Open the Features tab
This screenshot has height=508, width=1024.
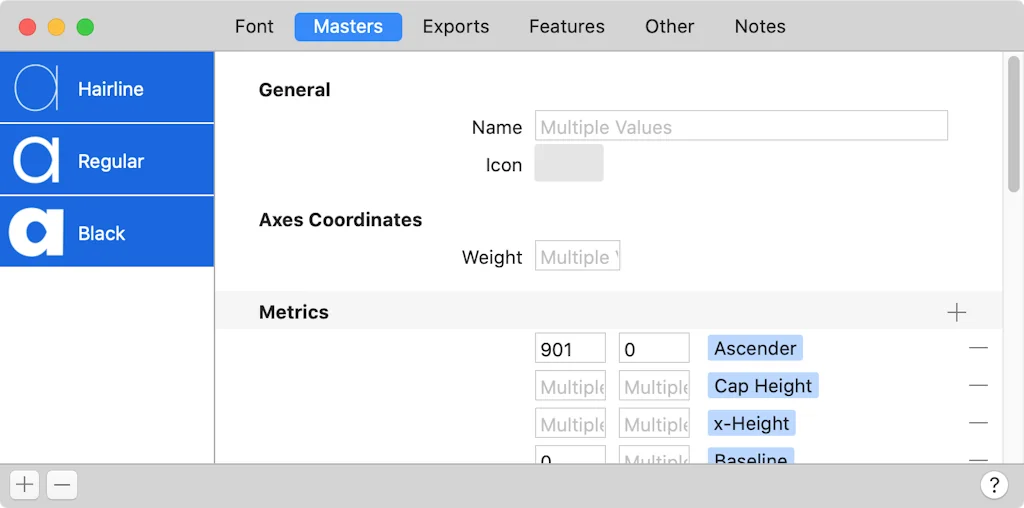567,27
